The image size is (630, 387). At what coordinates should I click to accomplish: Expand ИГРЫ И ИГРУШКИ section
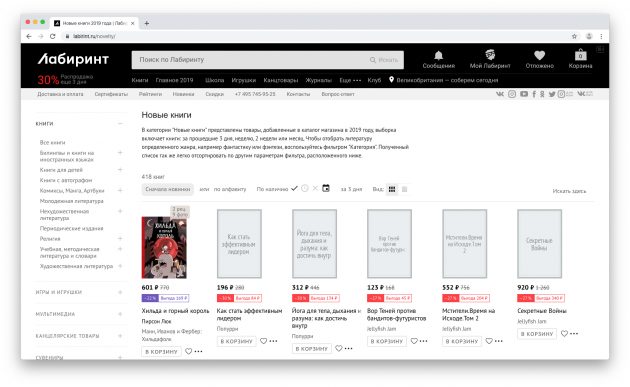coord(120,292)
